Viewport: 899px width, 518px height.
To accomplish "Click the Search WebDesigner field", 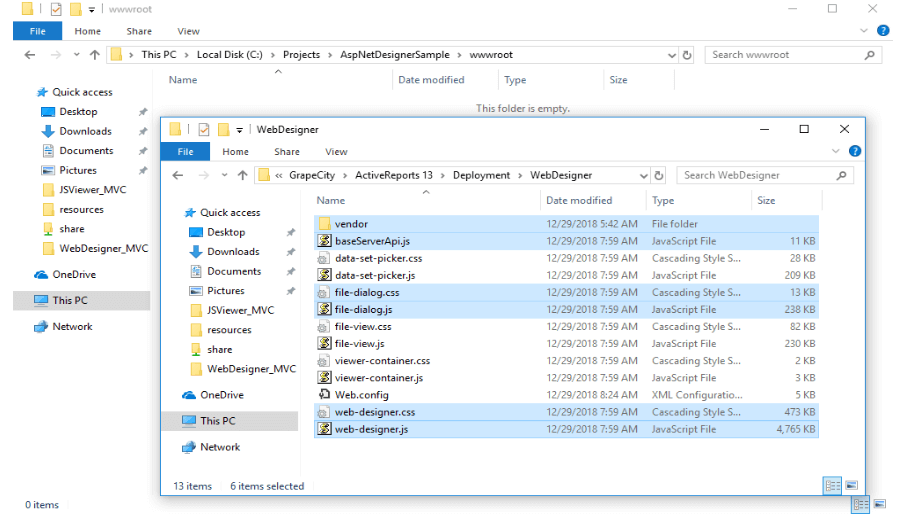I will (765, 176).
